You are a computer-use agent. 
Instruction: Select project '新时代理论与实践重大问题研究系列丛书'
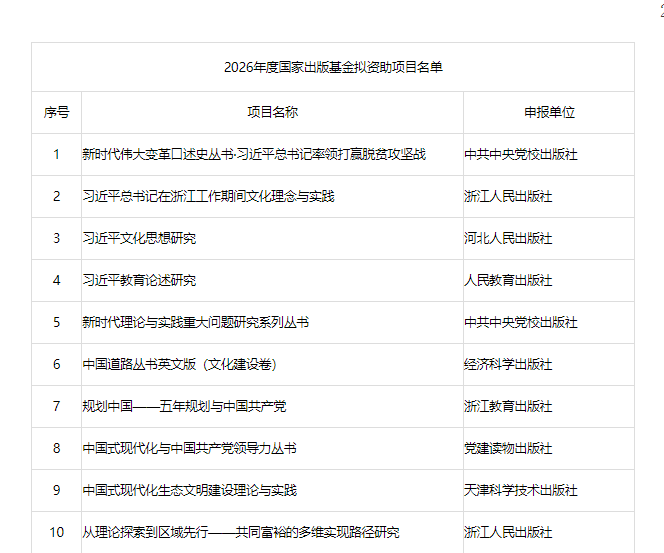tap(196, 322)
